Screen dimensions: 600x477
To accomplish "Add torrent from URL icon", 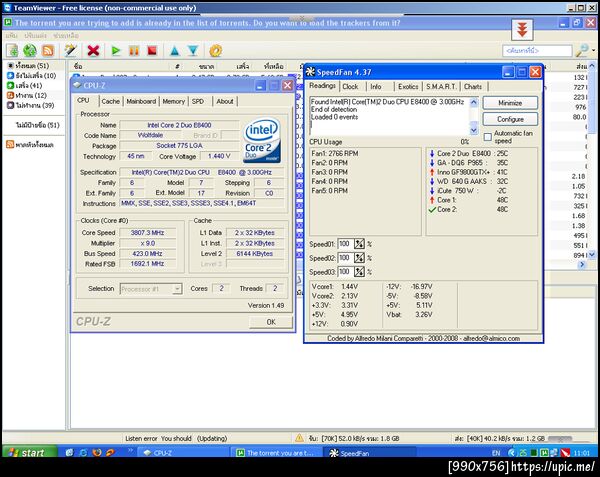I will (x=30, y=50).
